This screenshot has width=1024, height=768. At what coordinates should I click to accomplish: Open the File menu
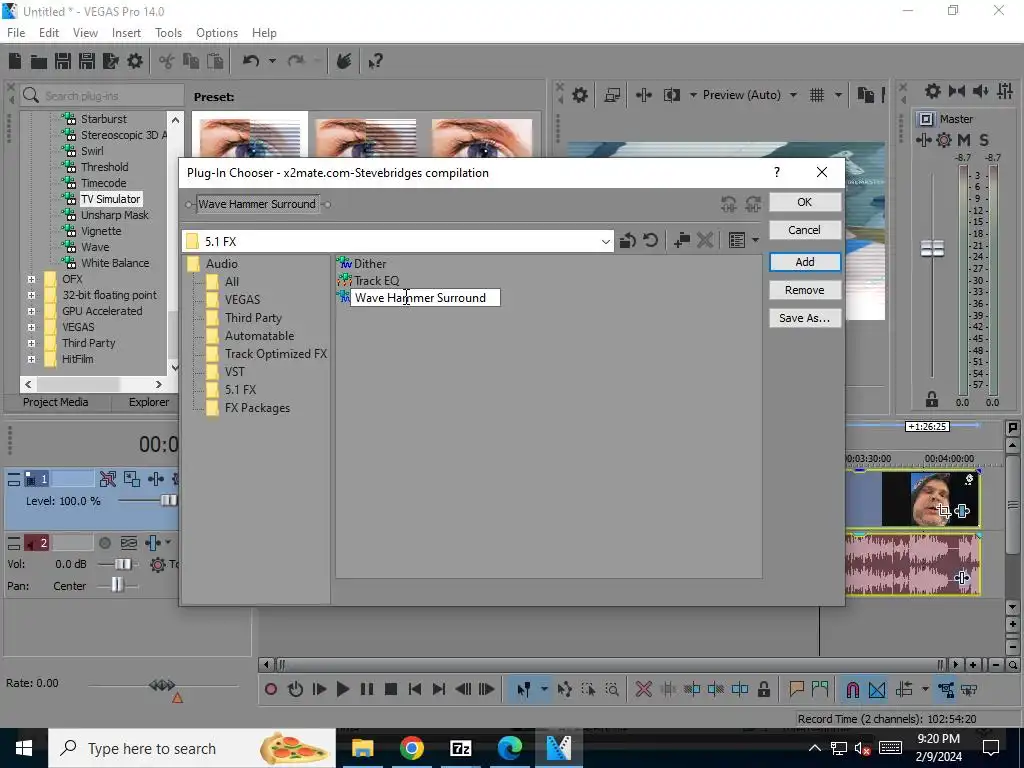(16, 33)
